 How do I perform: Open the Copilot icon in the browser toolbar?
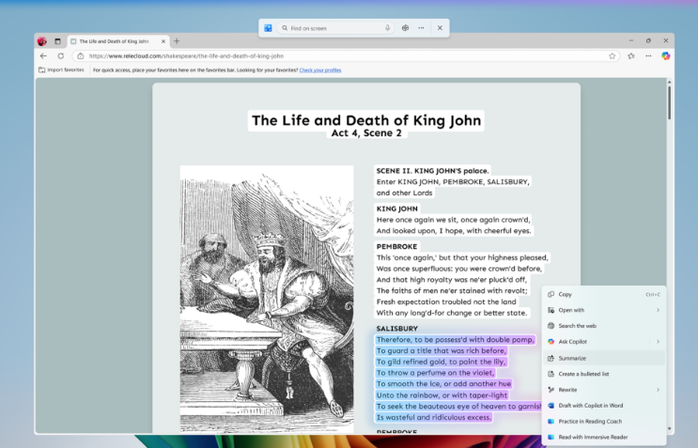tap(665, 56)
